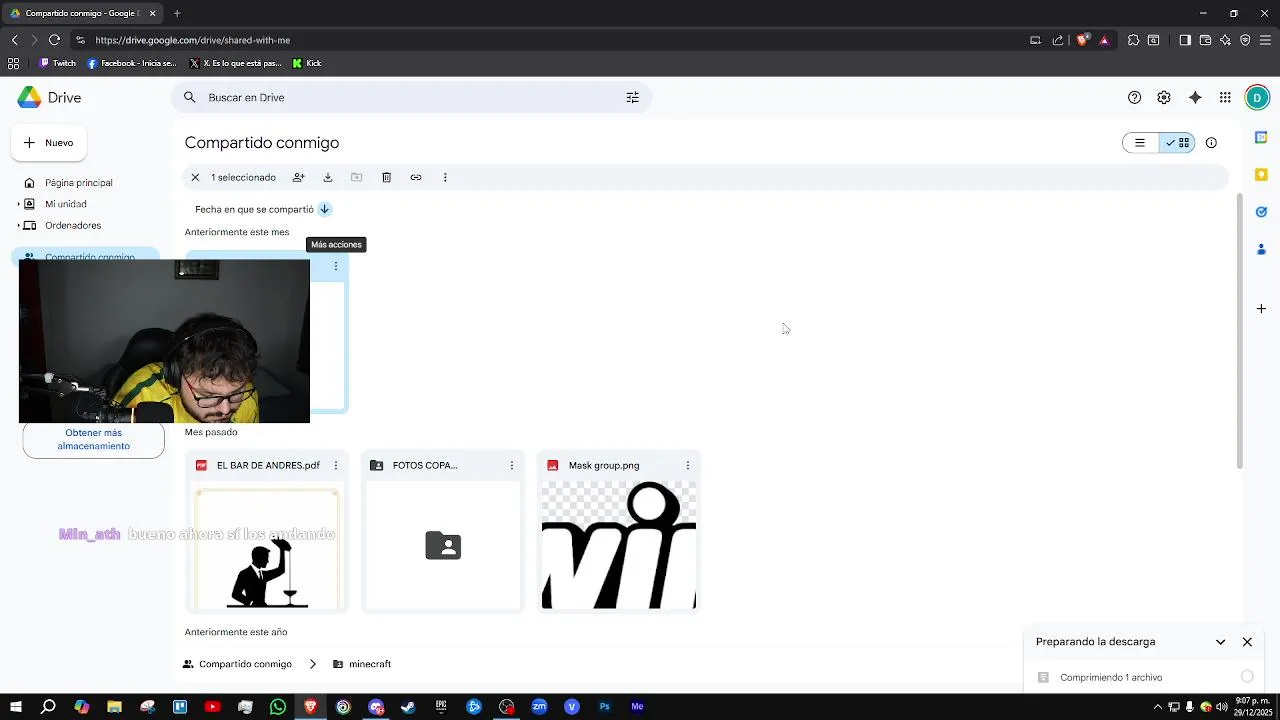Close the download preparation panel
This screenshot has height=720, width=1280.
pos(1247,642)
